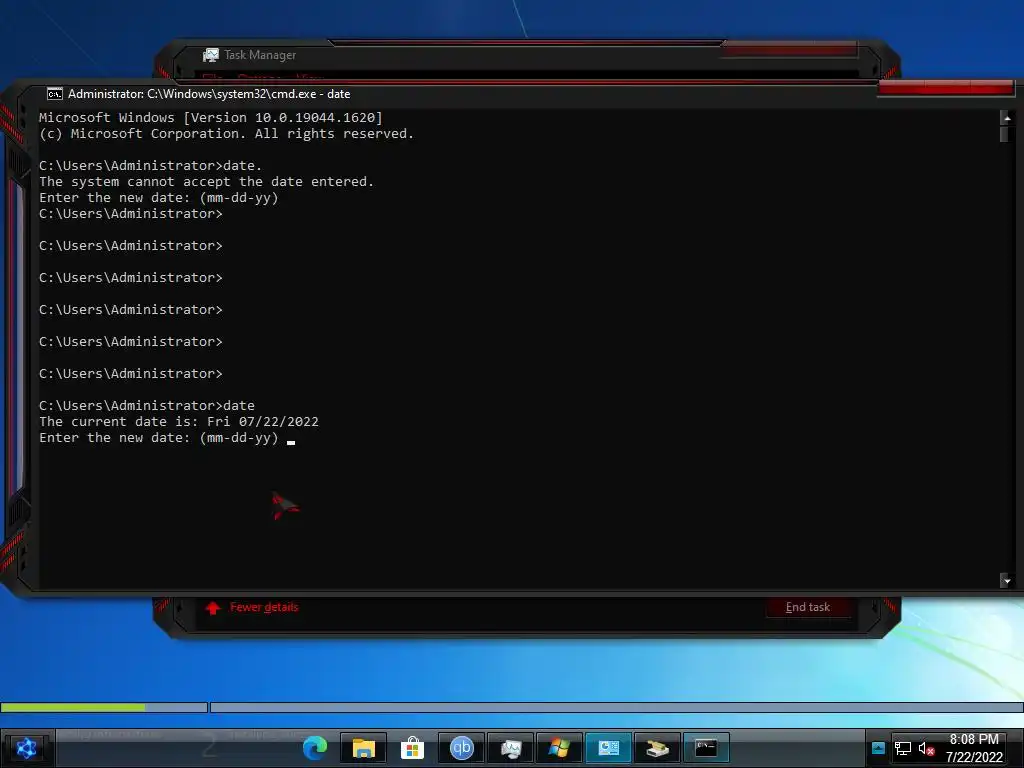
Task: Click Fewer details in Task Manager
Action: [x=264, y=607]
